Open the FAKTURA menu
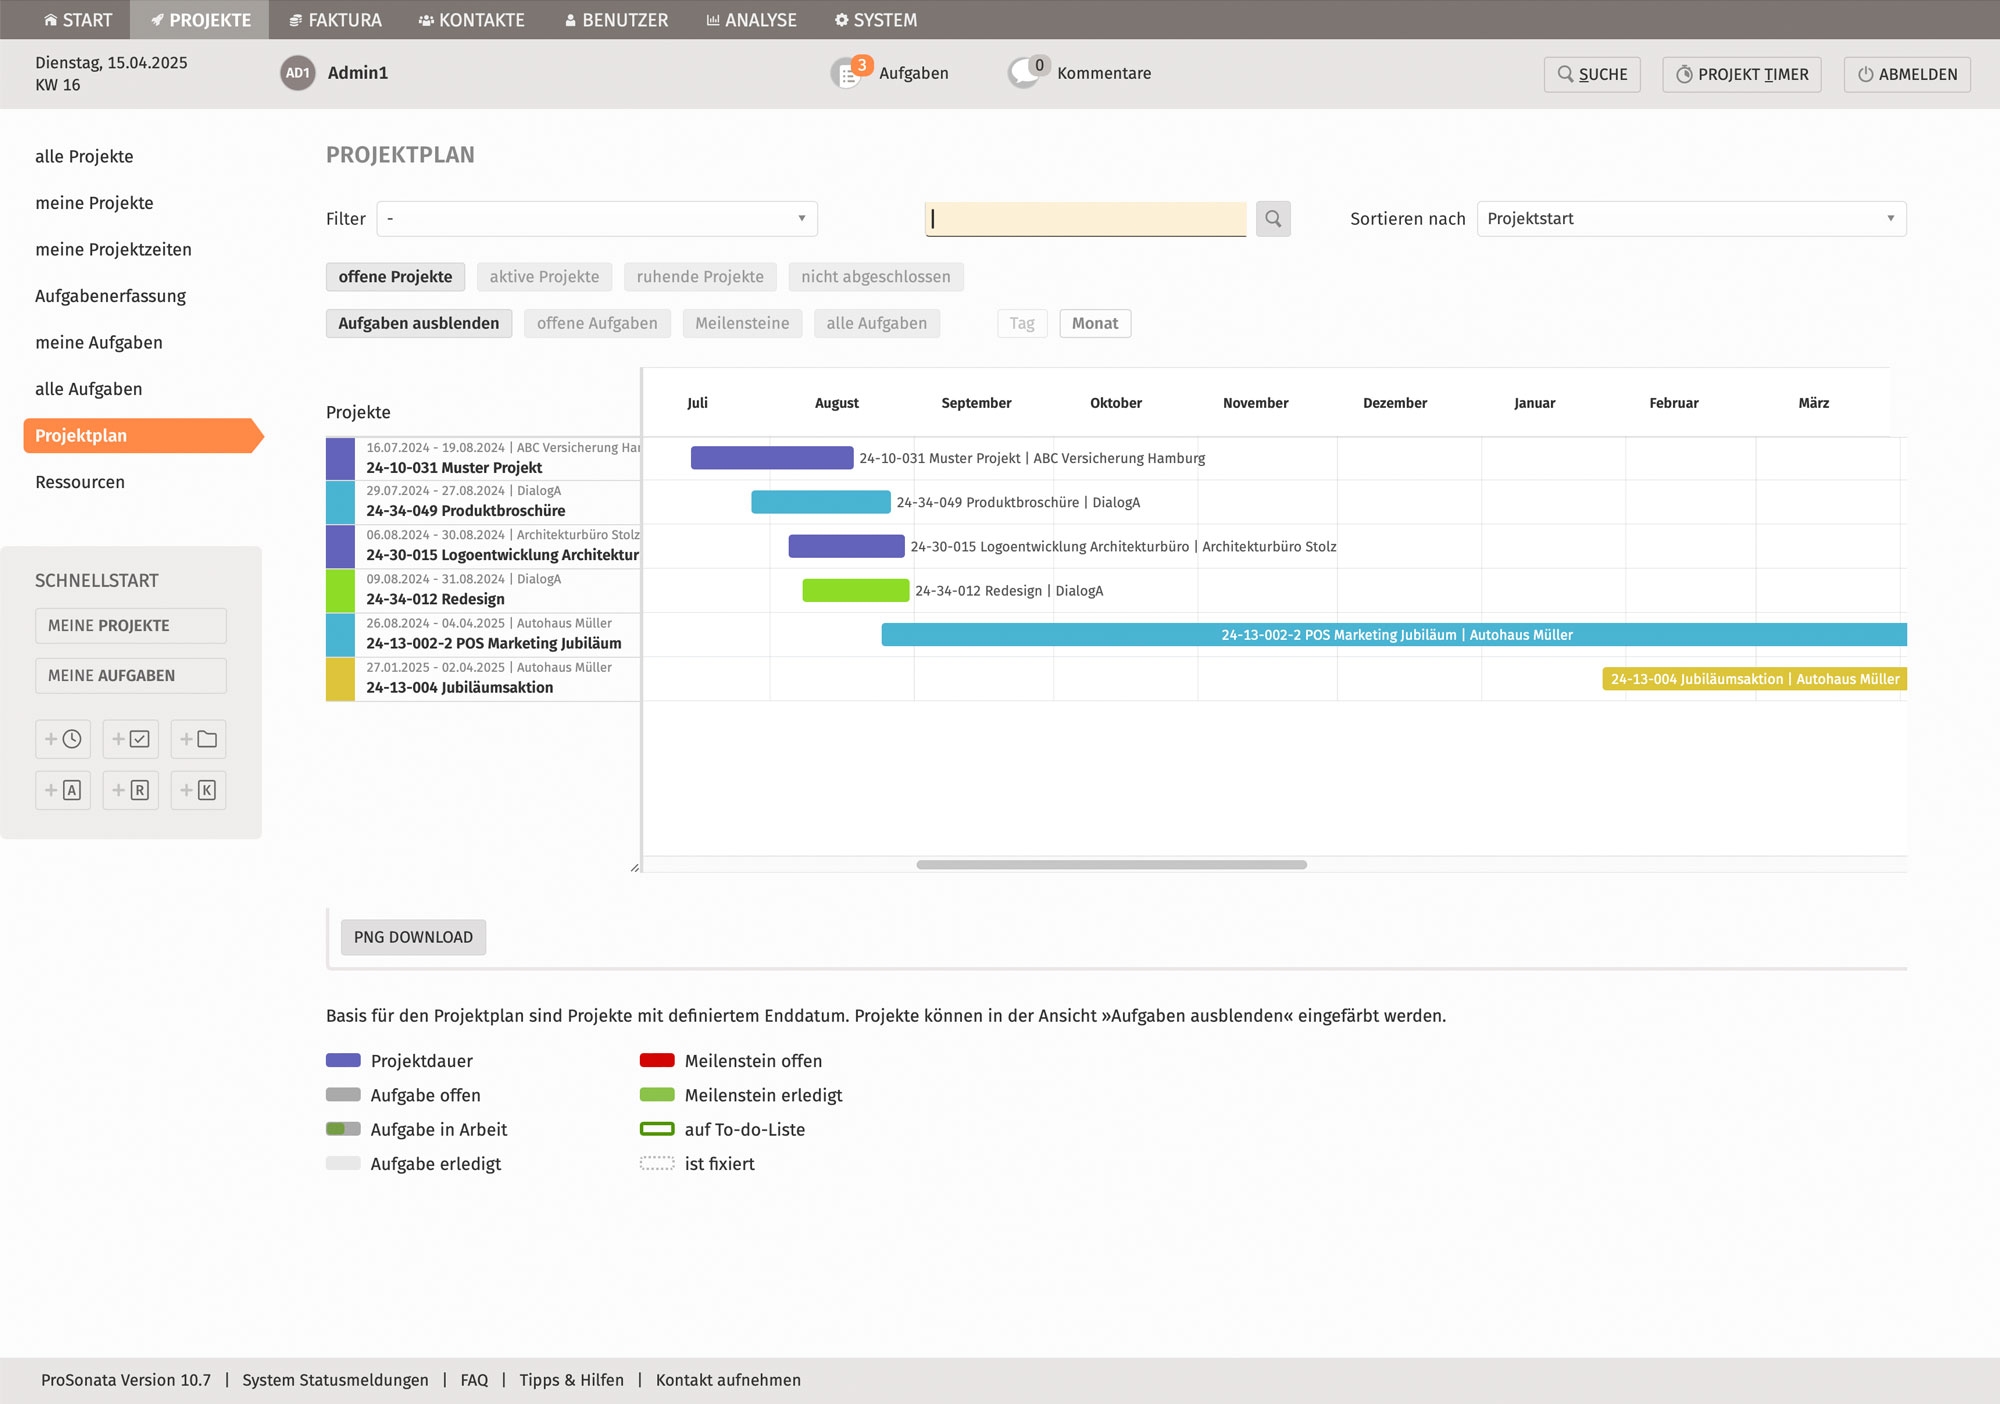 click(x=335, y=20)
